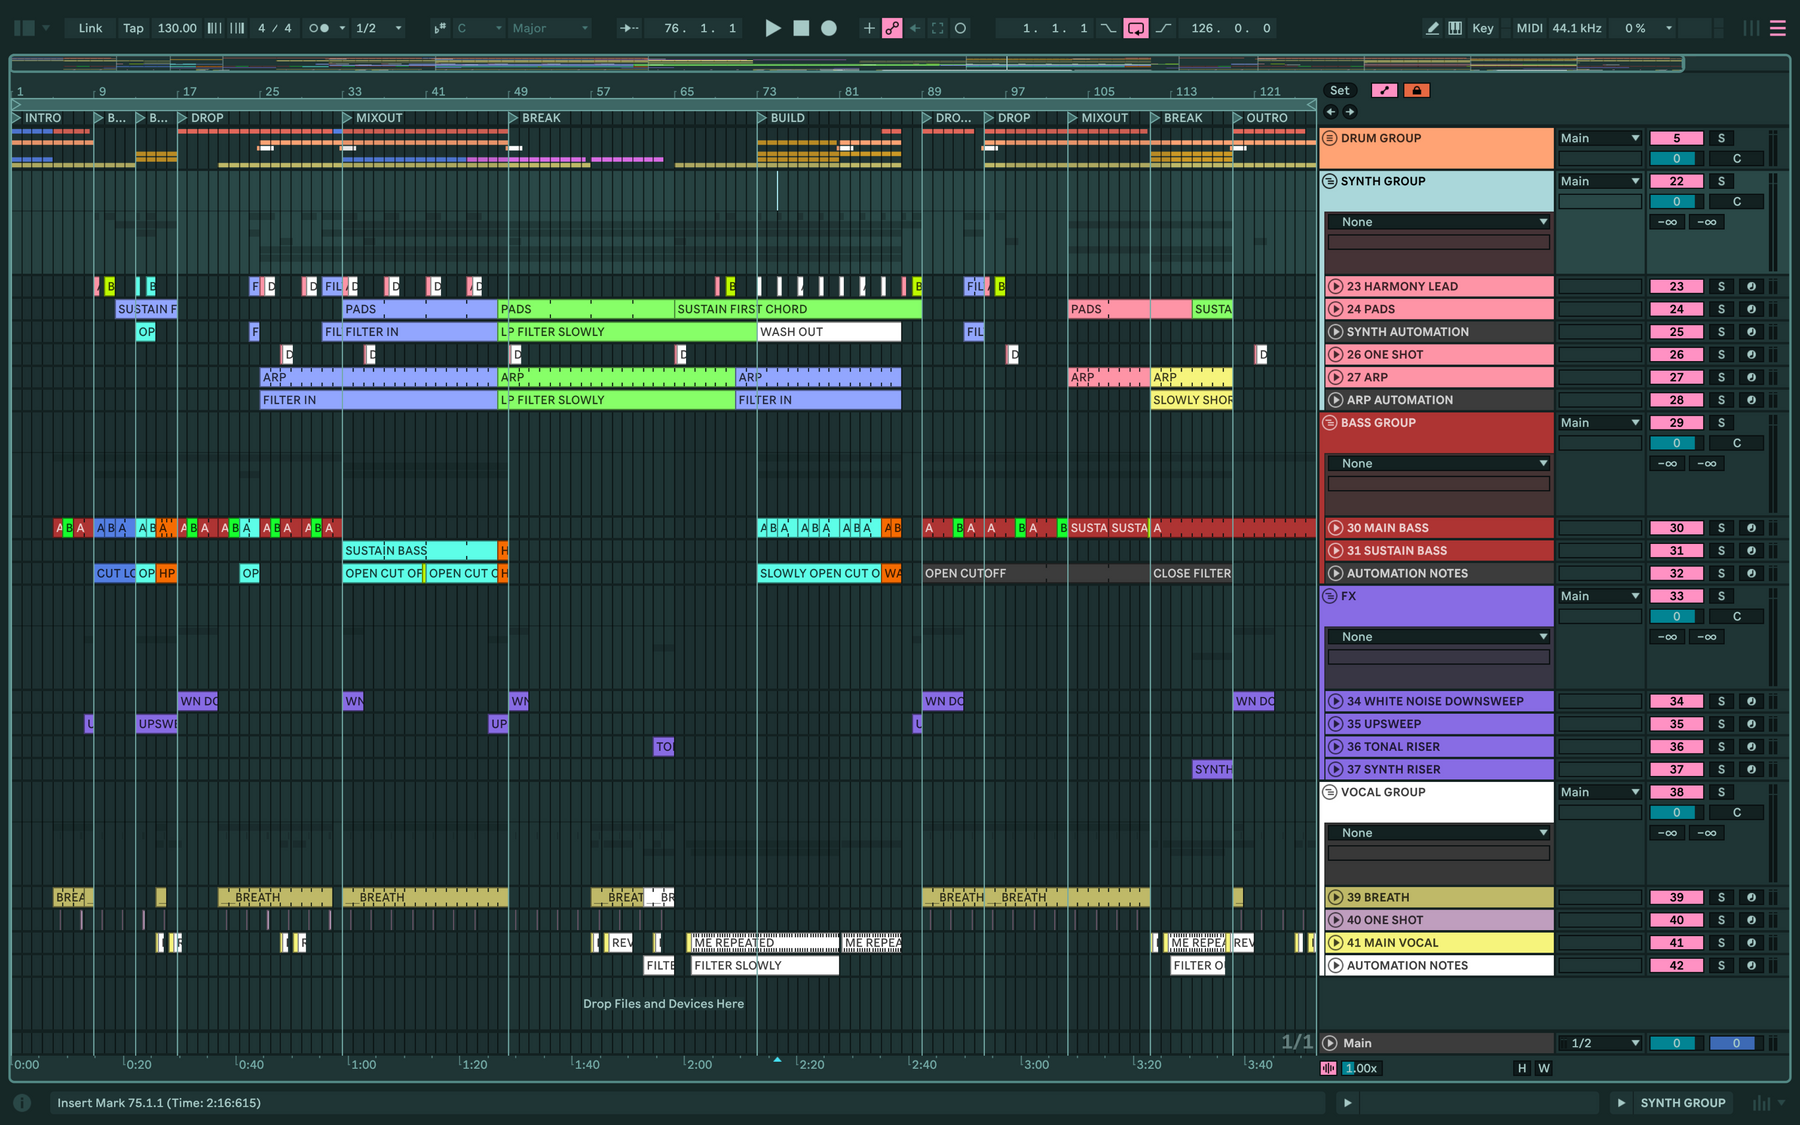Select the WASH OUT clip
Screen dimensions: 1800x1125
pos(829,332)
